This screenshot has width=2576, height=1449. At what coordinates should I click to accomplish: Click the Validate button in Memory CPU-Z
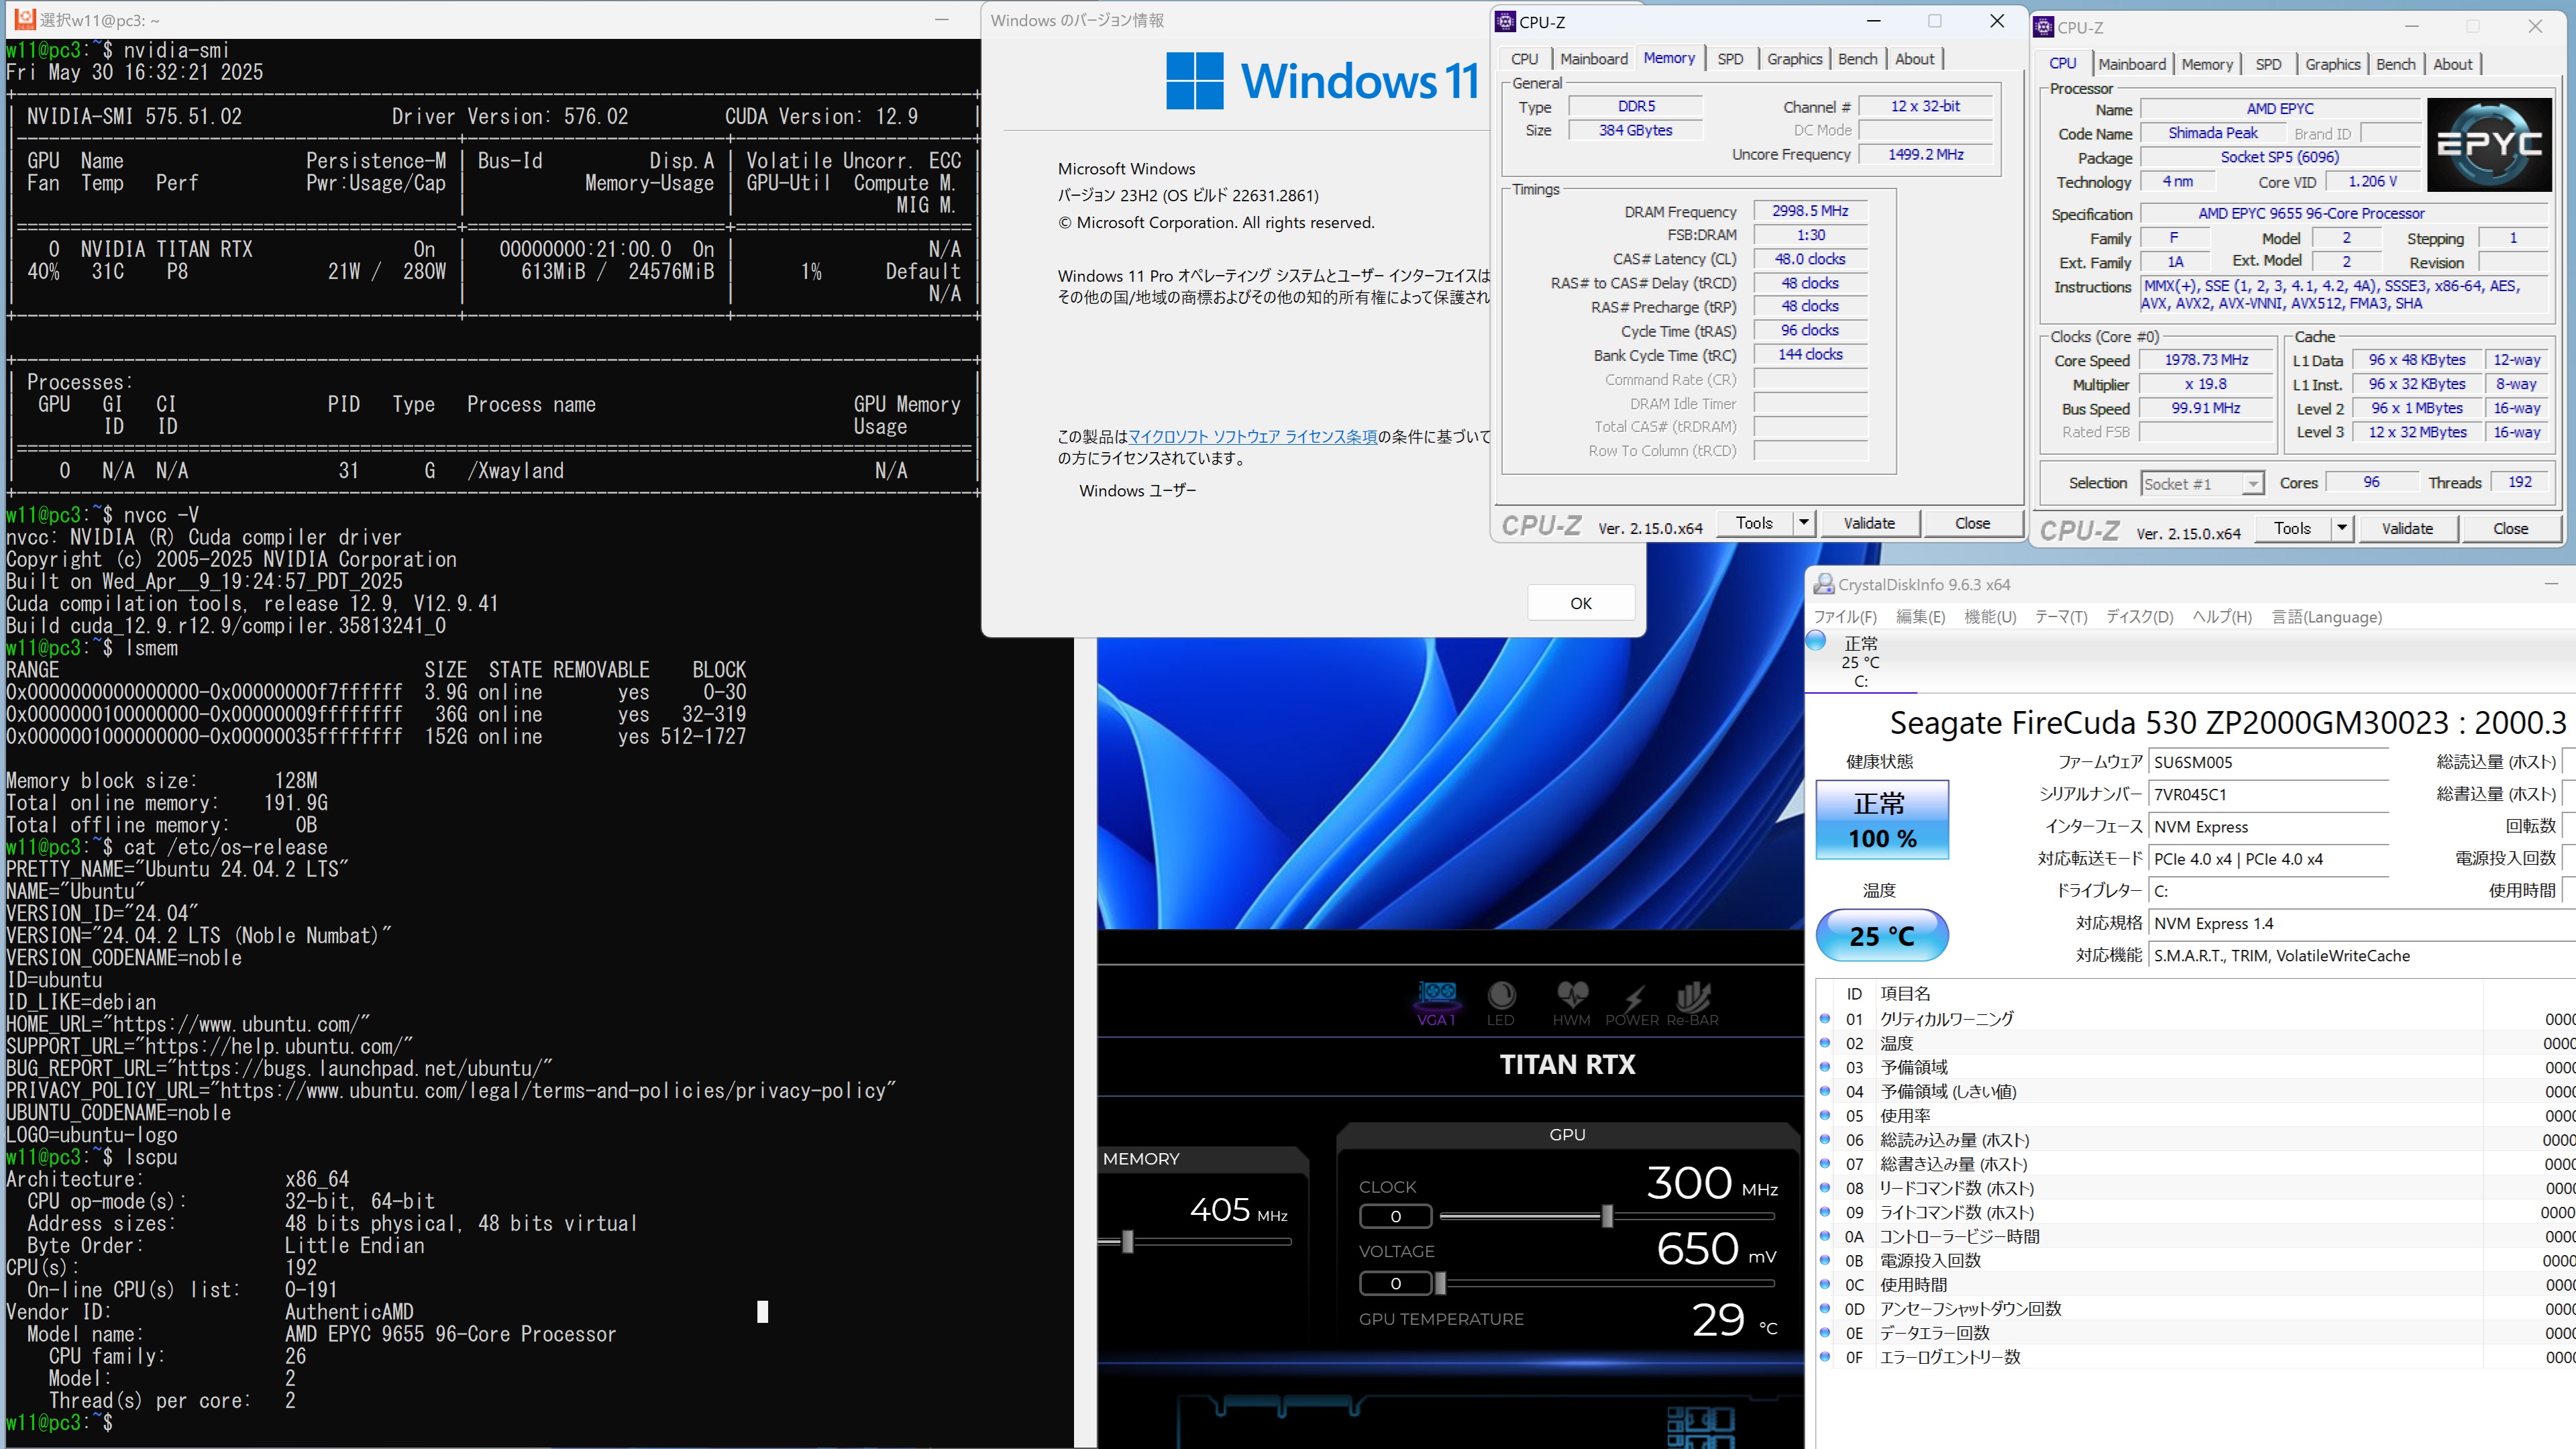[1868, 523]
